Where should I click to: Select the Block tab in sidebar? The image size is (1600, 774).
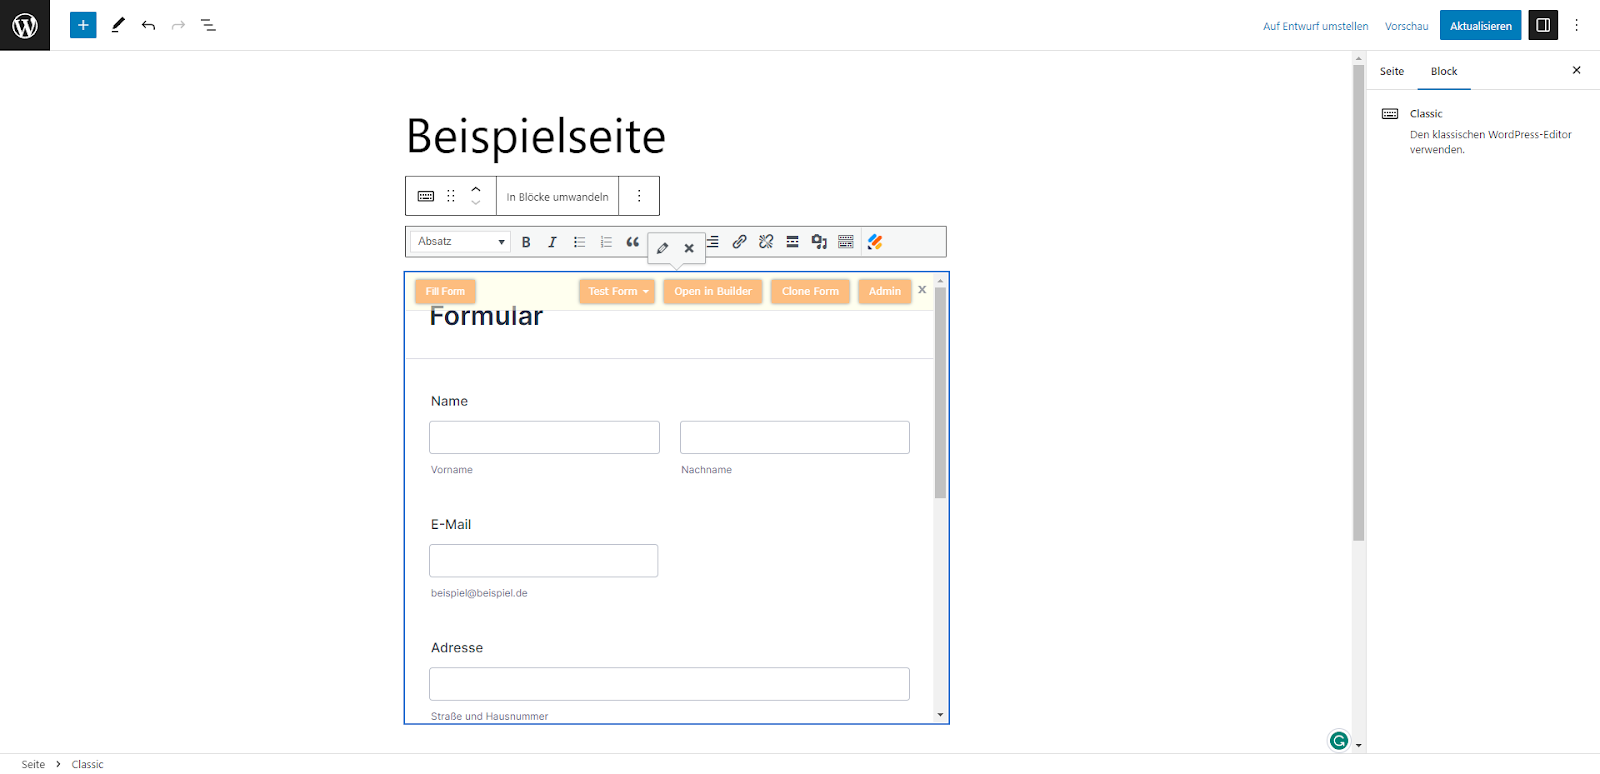pyautogui.click(x=1444, y=72)
